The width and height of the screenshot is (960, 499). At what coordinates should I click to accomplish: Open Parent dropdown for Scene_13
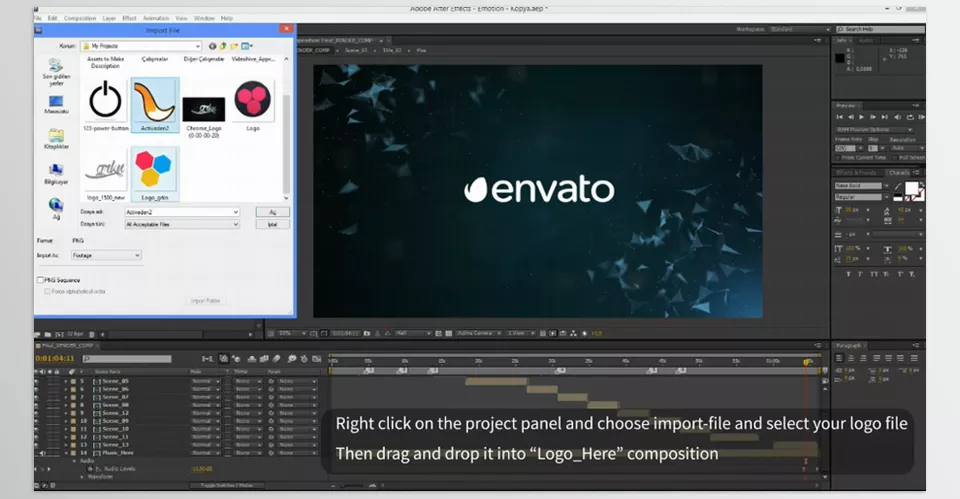pos(298,445)
